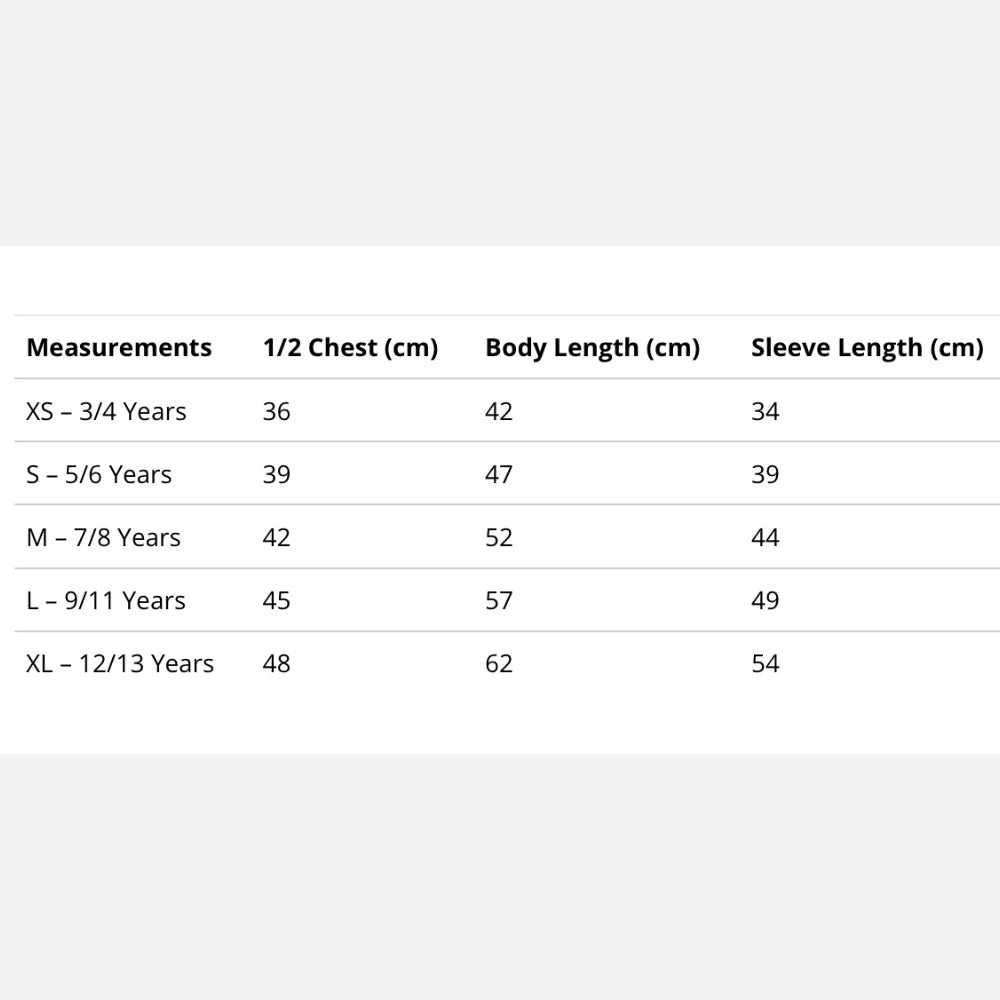Click the XL body length value 62
The width and height of the screenshot is (1000, 1000).
[x=499, y=663]
